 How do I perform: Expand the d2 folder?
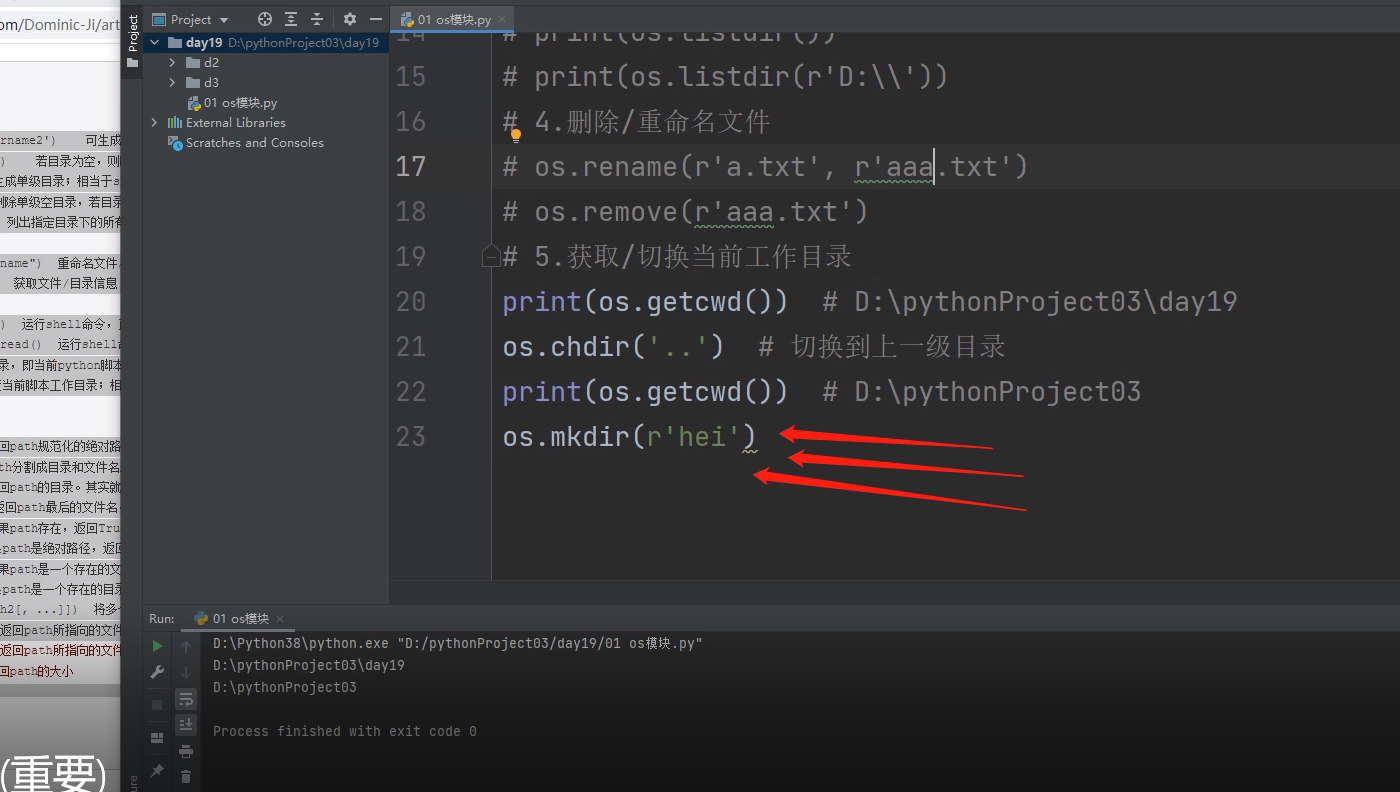click(172, 63)
